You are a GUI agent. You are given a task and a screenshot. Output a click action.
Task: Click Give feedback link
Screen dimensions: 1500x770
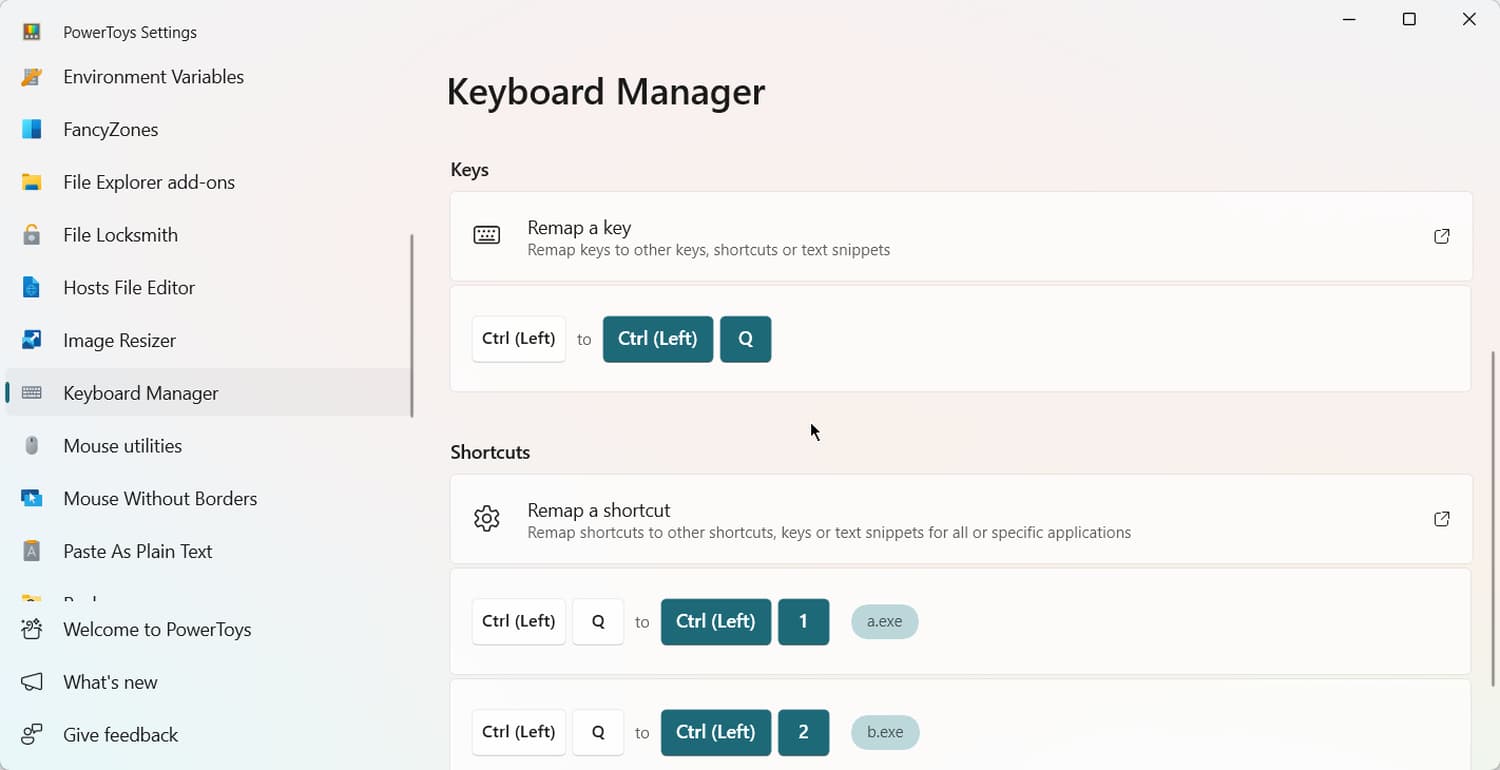point(120,735)
